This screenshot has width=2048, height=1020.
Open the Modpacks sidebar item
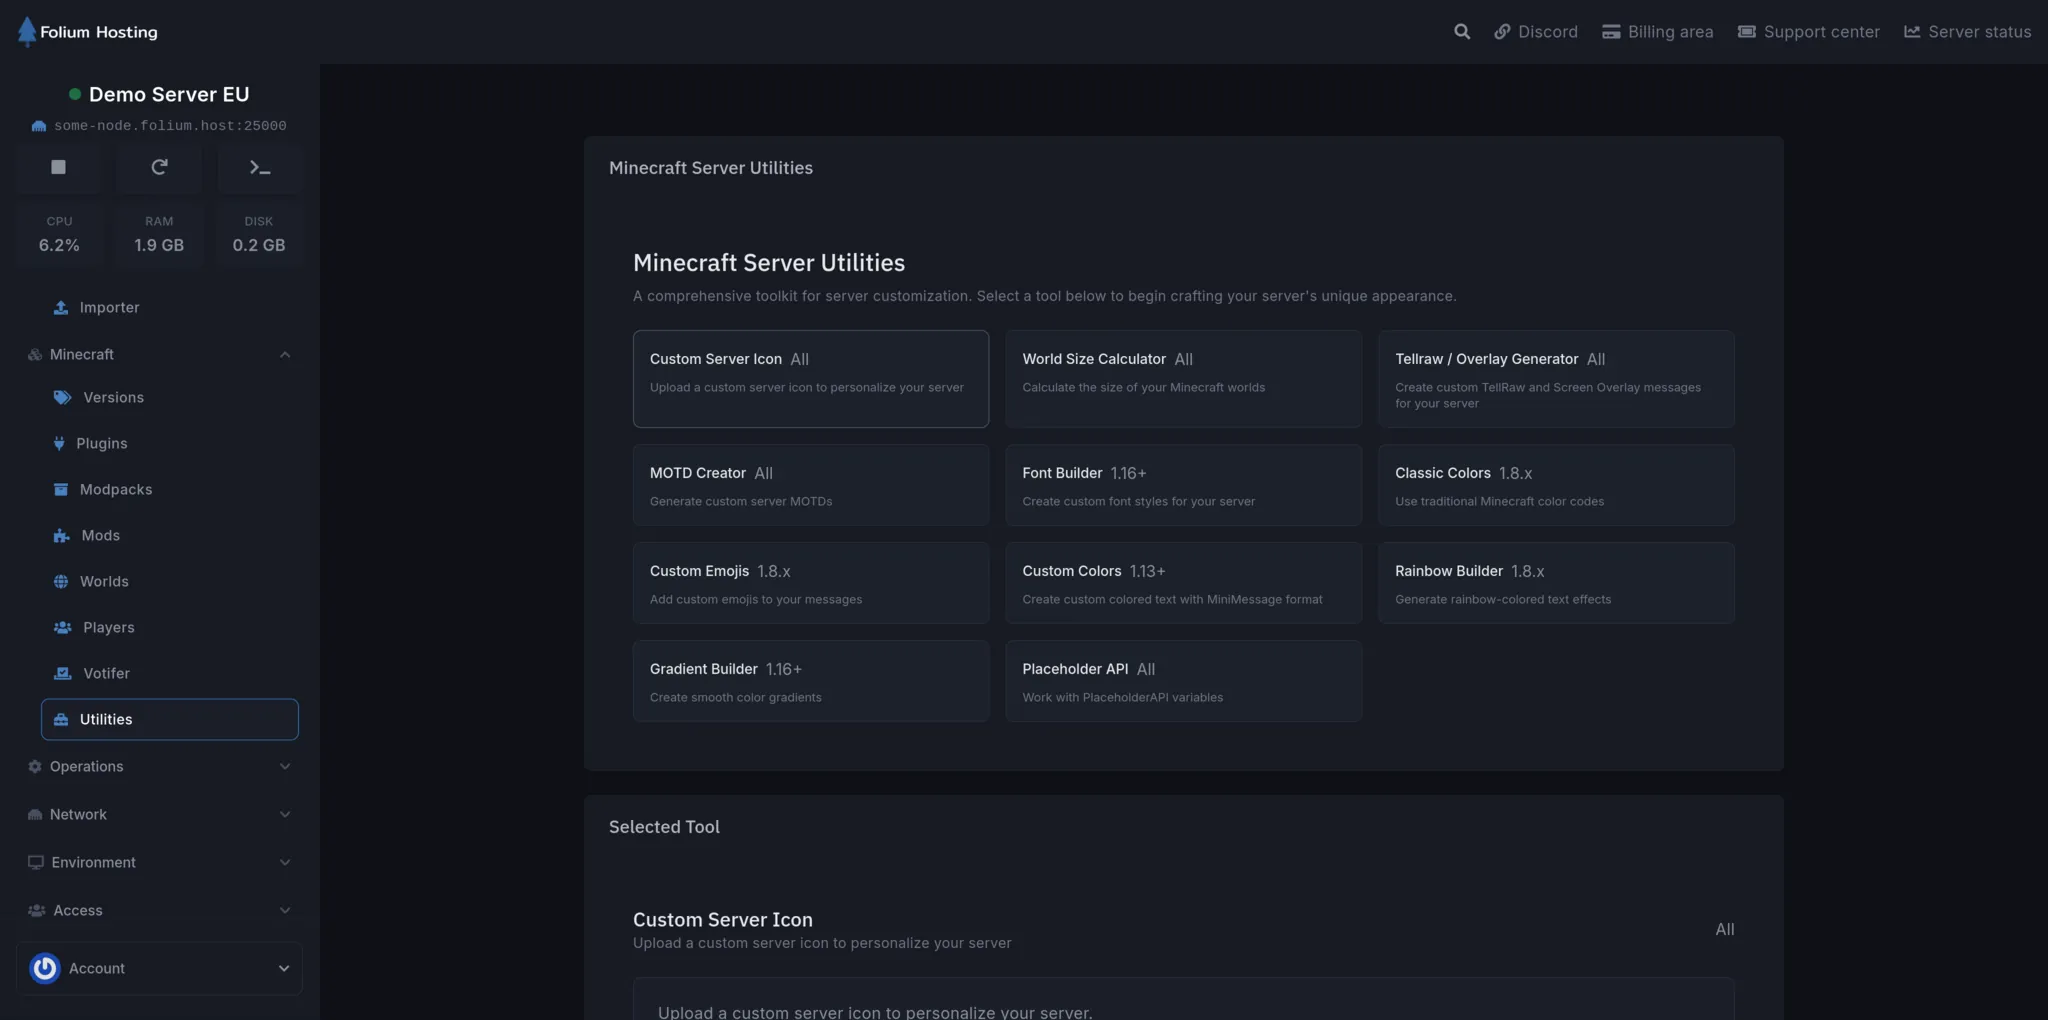pos(114,489)
